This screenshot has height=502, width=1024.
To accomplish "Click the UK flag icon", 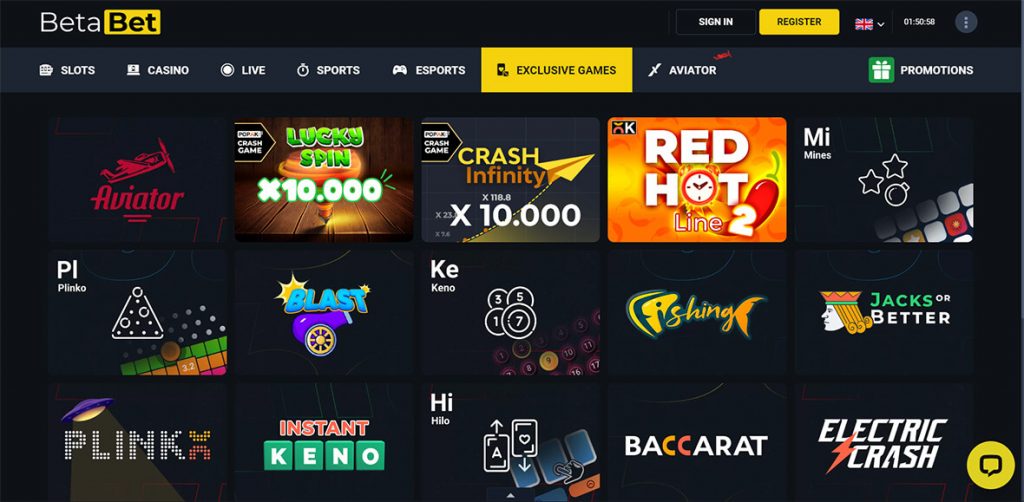I will point(863,24).
